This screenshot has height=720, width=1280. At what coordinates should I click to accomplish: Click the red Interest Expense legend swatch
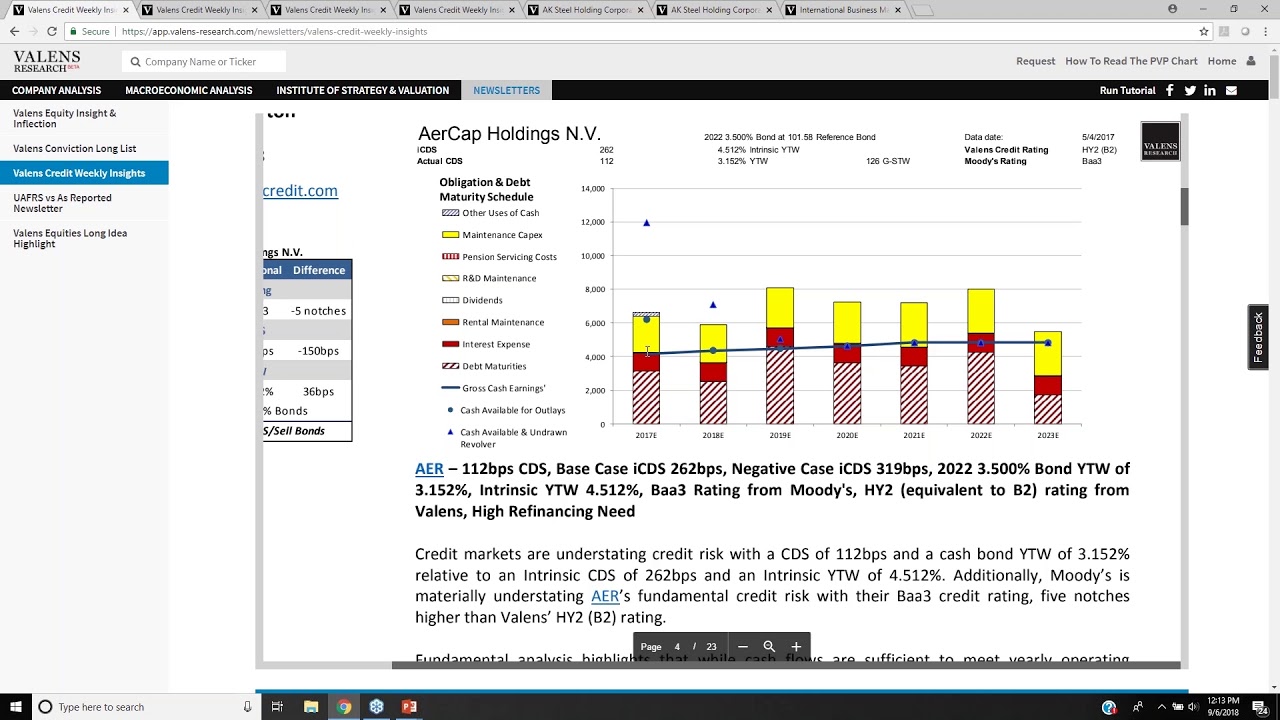[450, 344]
